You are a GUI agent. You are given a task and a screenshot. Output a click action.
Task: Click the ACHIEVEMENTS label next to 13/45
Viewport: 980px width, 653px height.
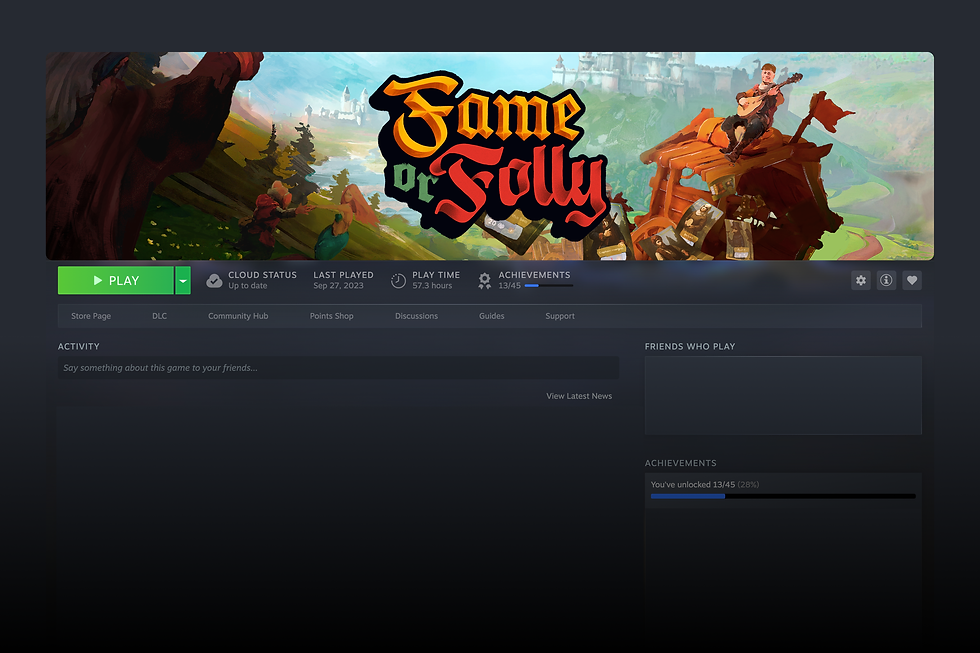pos(534,275)
